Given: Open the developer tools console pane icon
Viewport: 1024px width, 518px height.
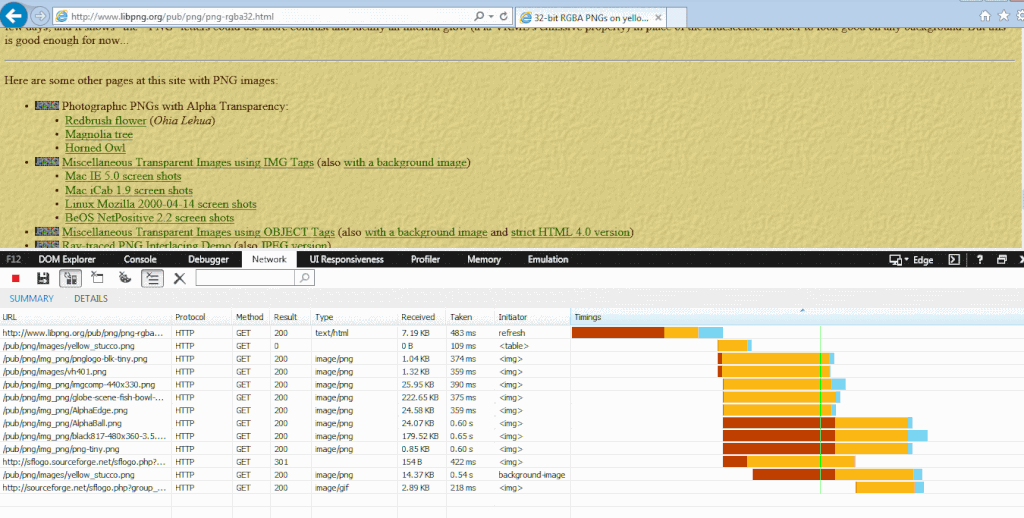Looking at the screenshot, I should coord(954,260).
